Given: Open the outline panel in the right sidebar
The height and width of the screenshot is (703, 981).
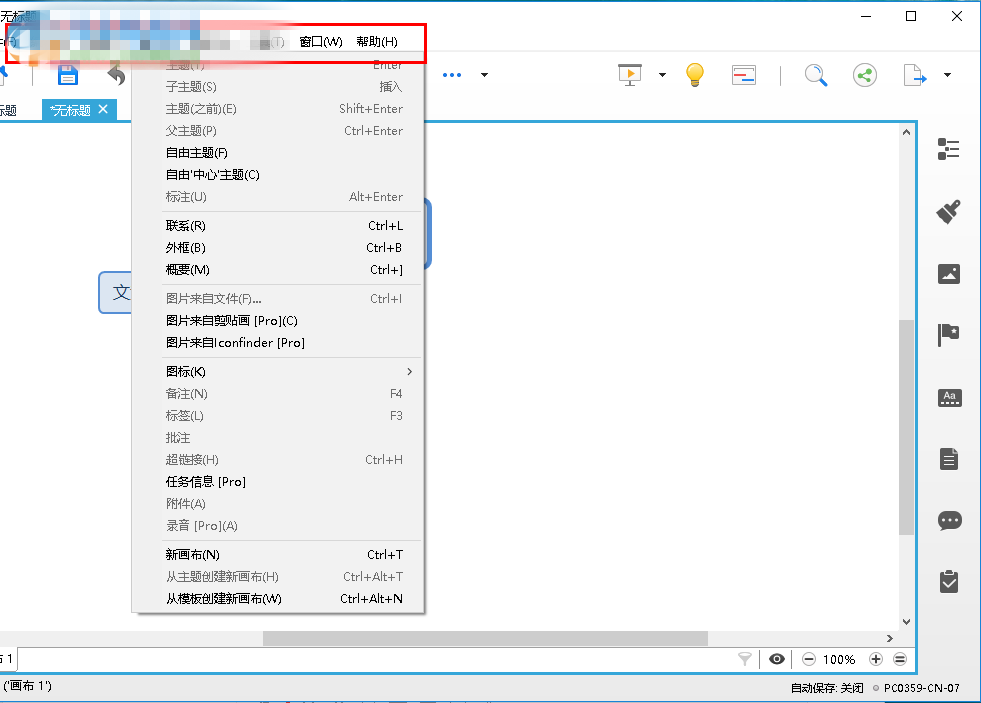Looking at the screenshot, I should [948, 148].
